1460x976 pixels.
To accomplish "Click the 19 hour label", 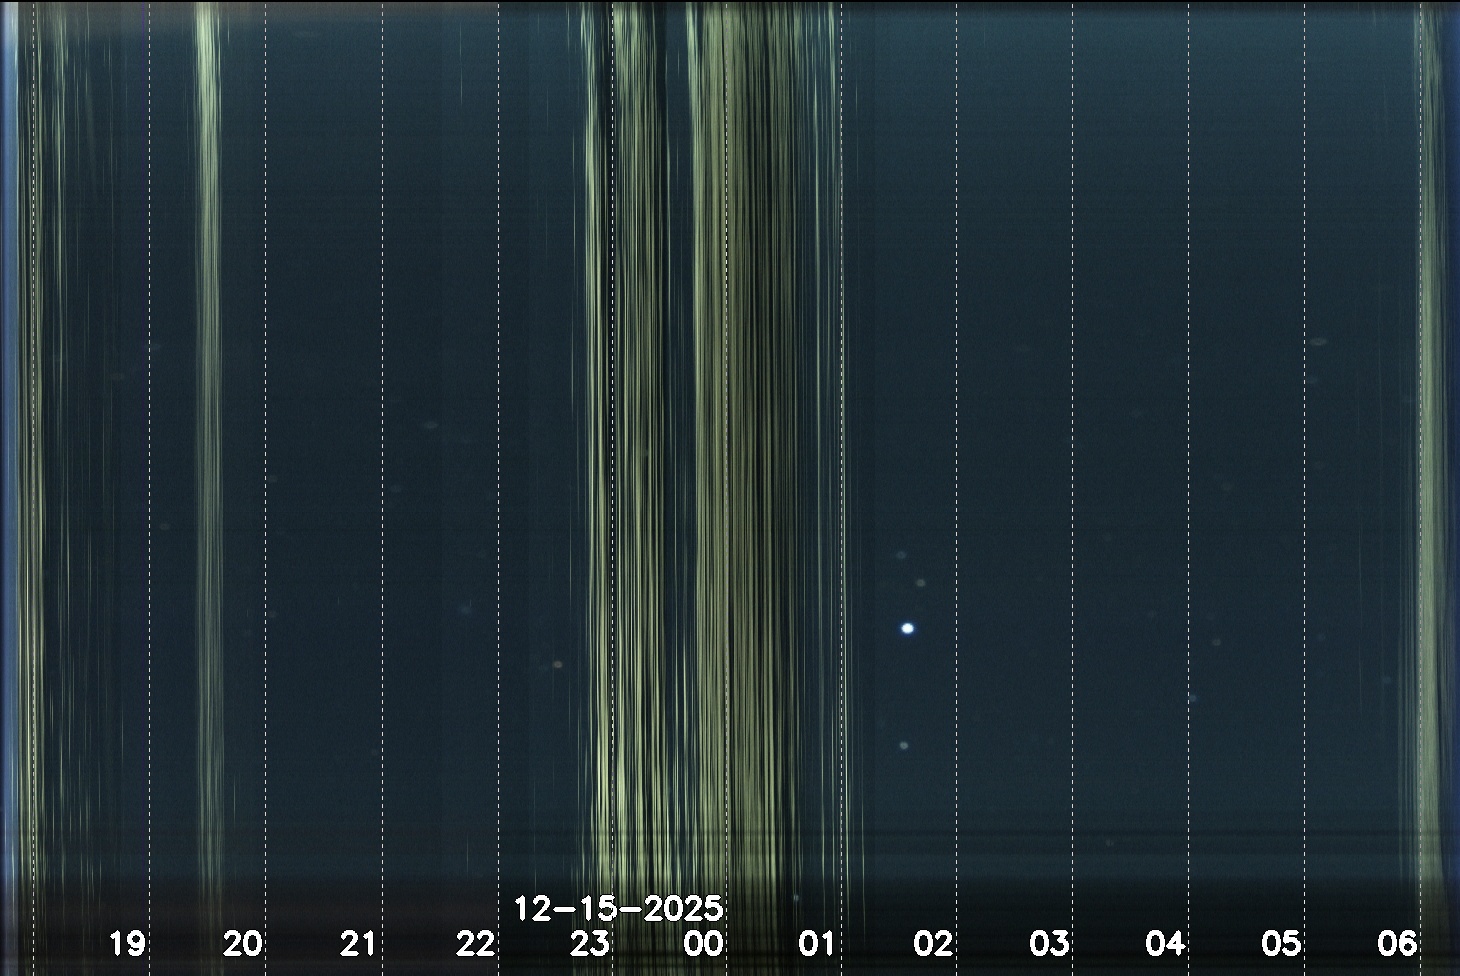I will coord(127,943).
